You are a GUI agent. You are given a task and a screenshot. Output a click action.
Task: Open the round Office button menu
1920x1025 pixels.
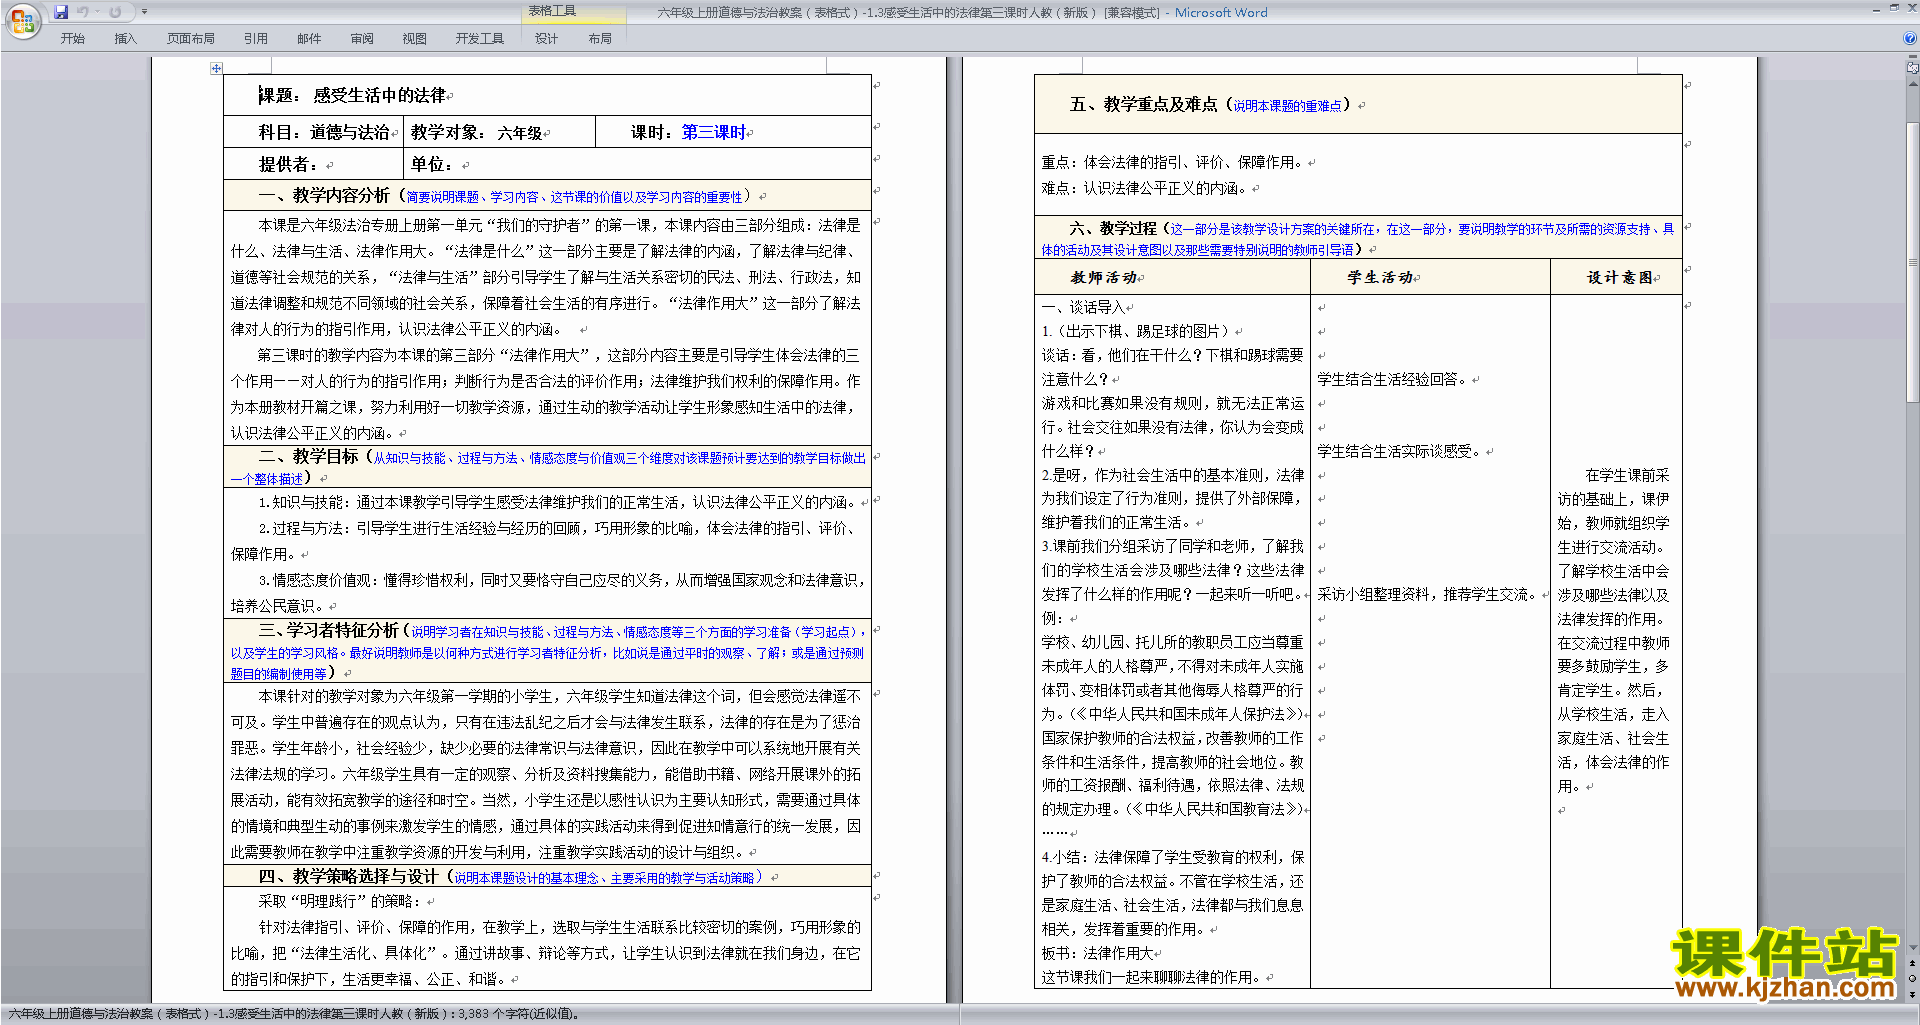tap(22, 22)
